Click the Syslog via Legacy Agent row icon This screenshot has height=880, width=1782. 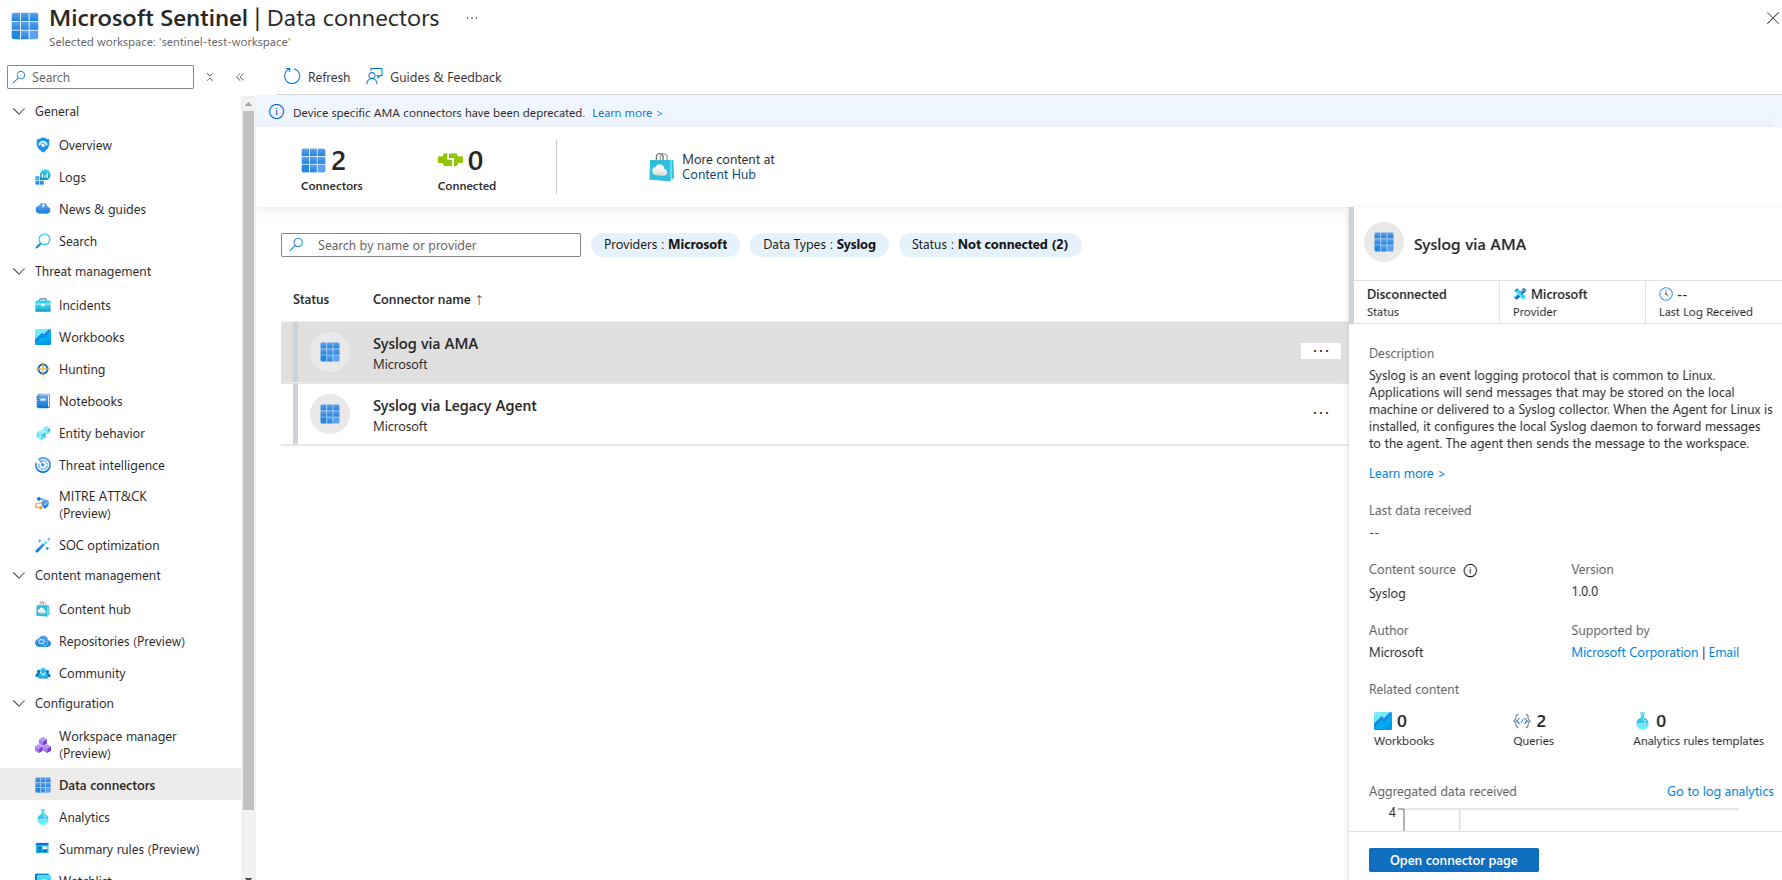point(330,414)
